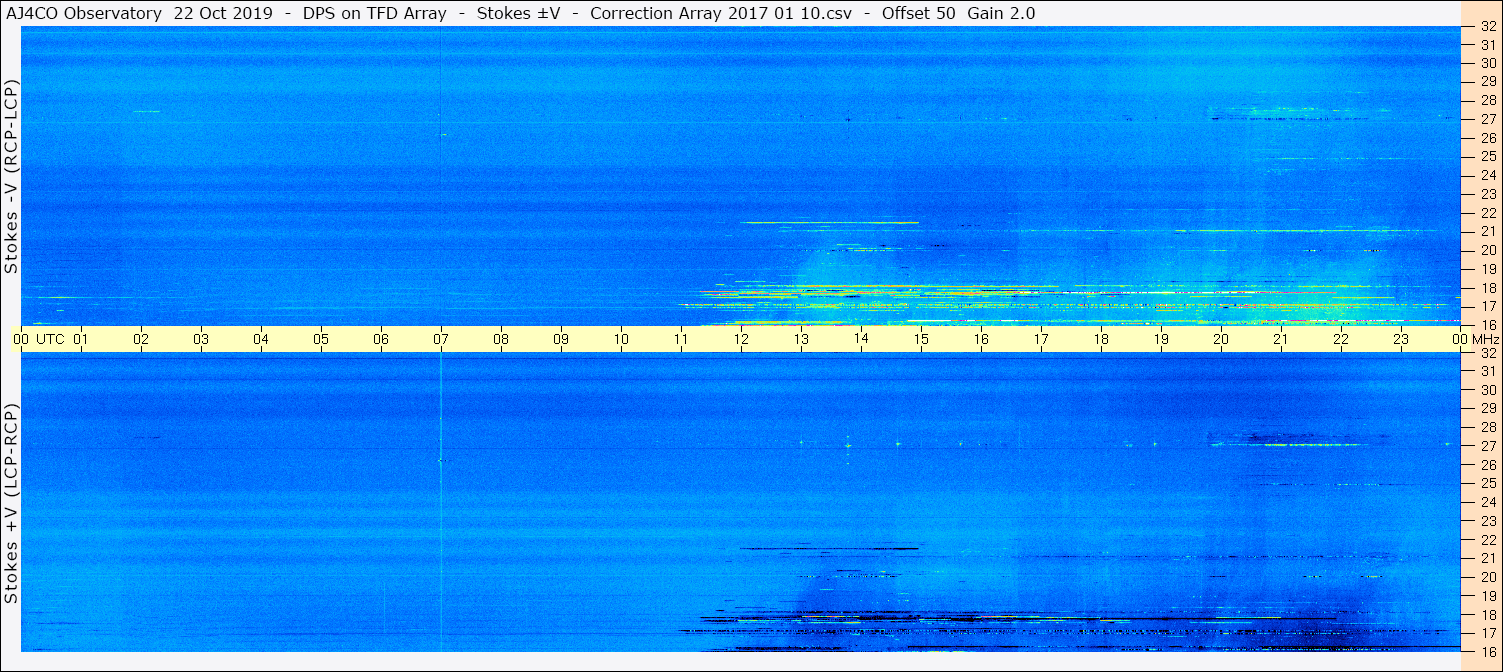Select the 18 hour marker on time axis

(x=1101, y=339)
